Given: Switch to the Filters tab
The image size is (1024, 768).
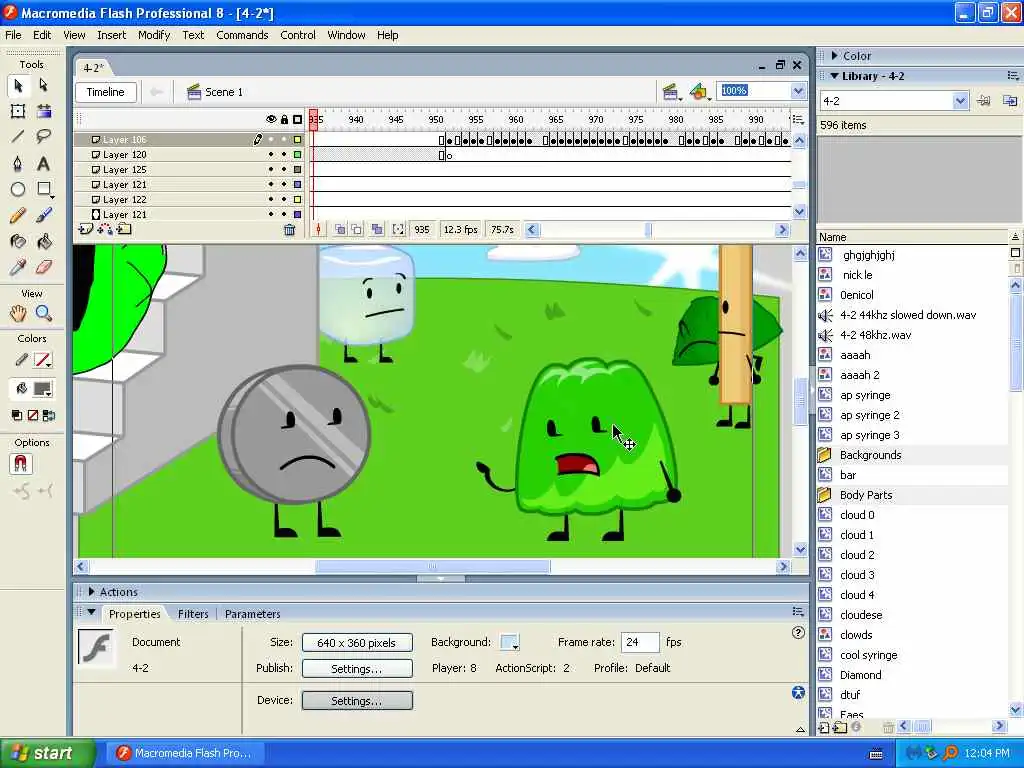Looking at the screenshot, I should (193, 614).
